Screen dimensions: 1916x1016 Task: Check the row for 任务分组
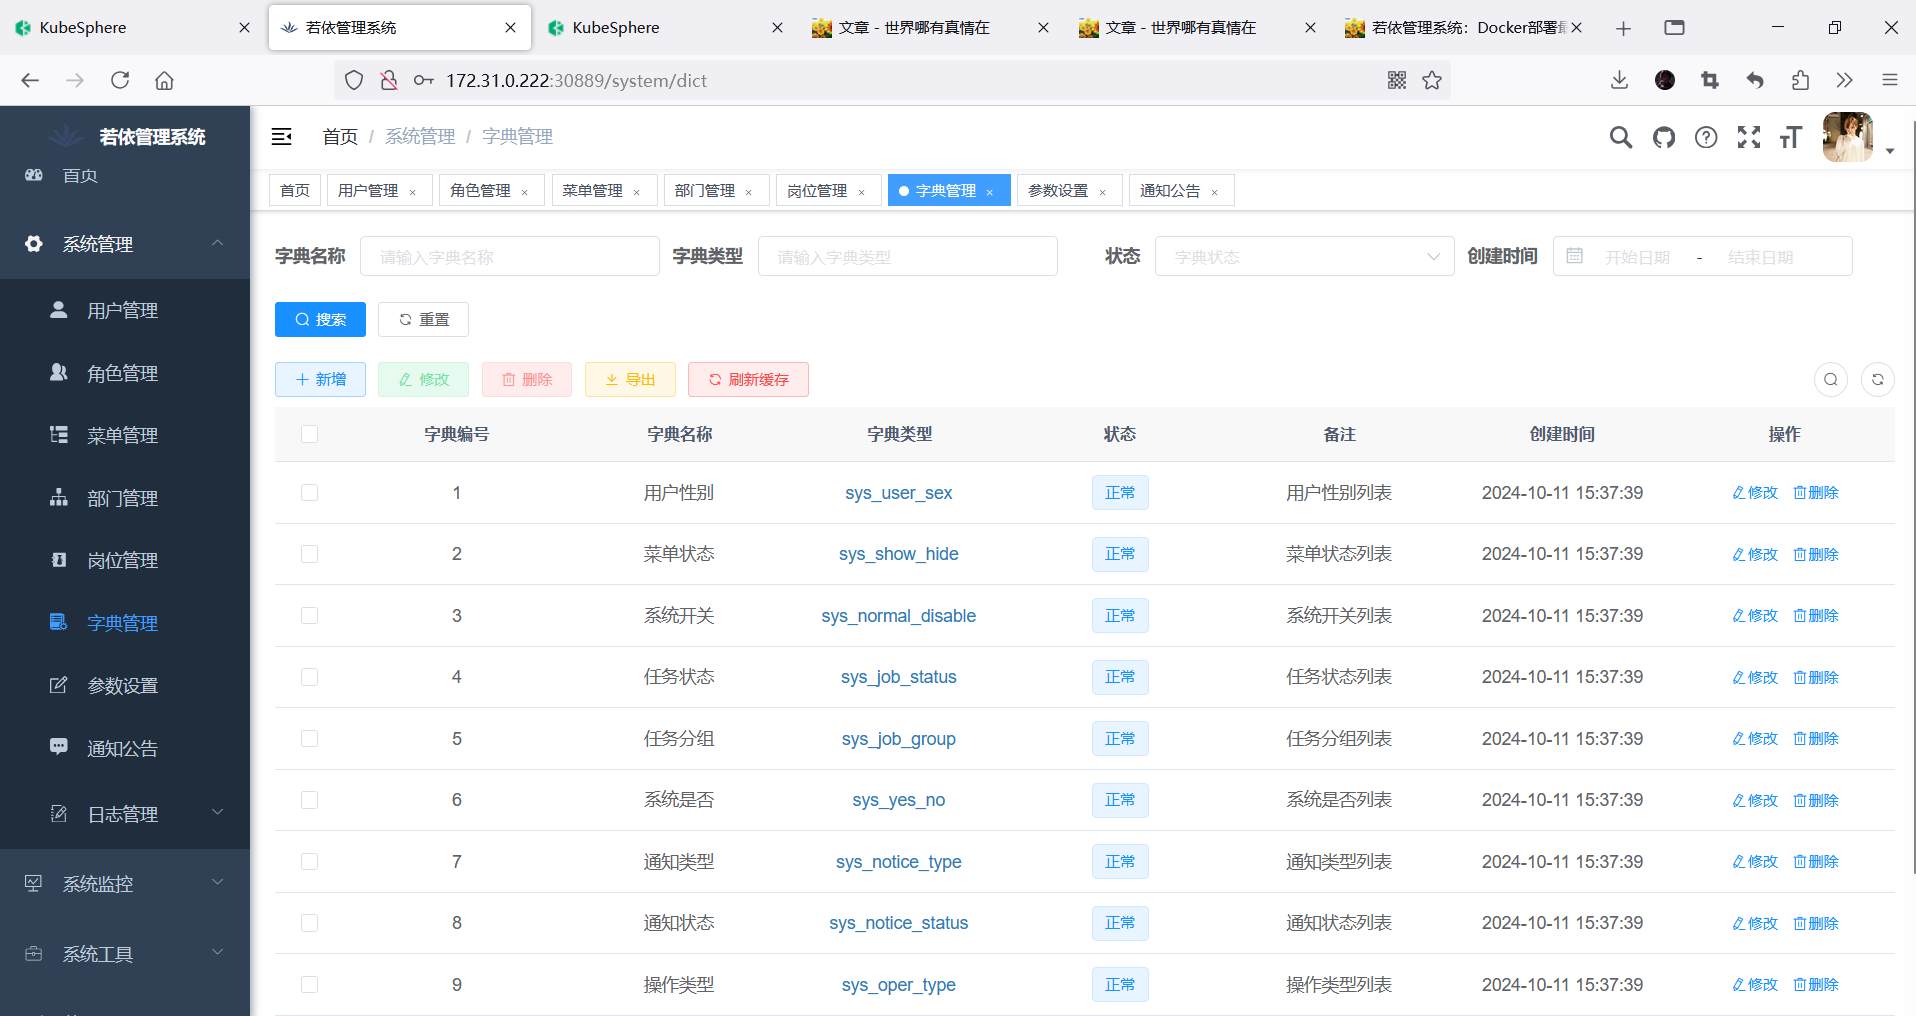coord(309,738)
